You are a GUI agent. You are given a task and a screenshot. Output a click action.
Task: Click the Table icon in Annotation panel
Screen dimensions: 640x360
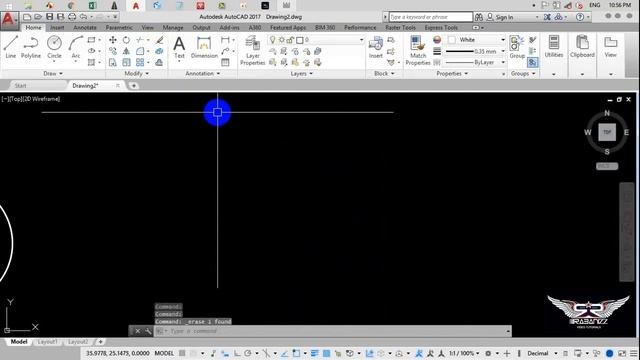coord(225,62)
